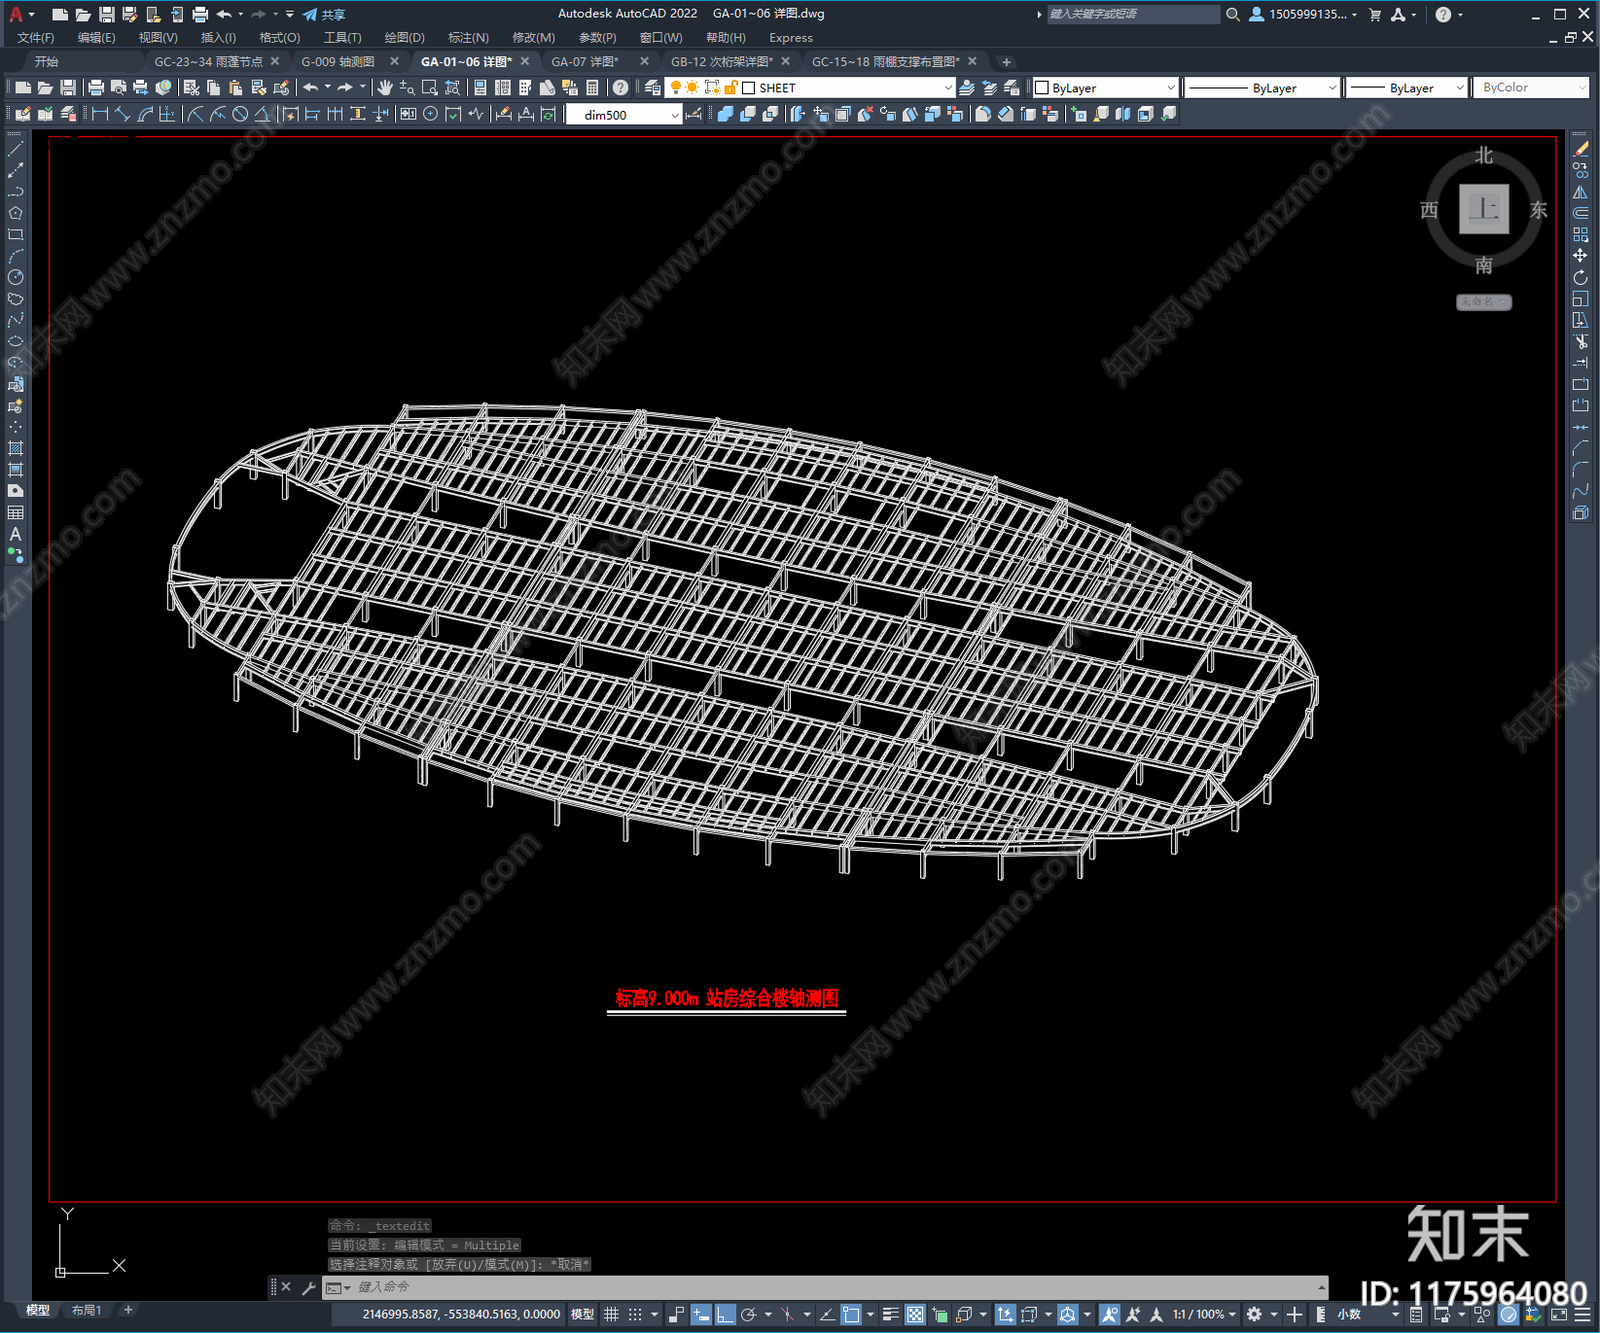Toggle object snap in status bar

coord(851,1314)
